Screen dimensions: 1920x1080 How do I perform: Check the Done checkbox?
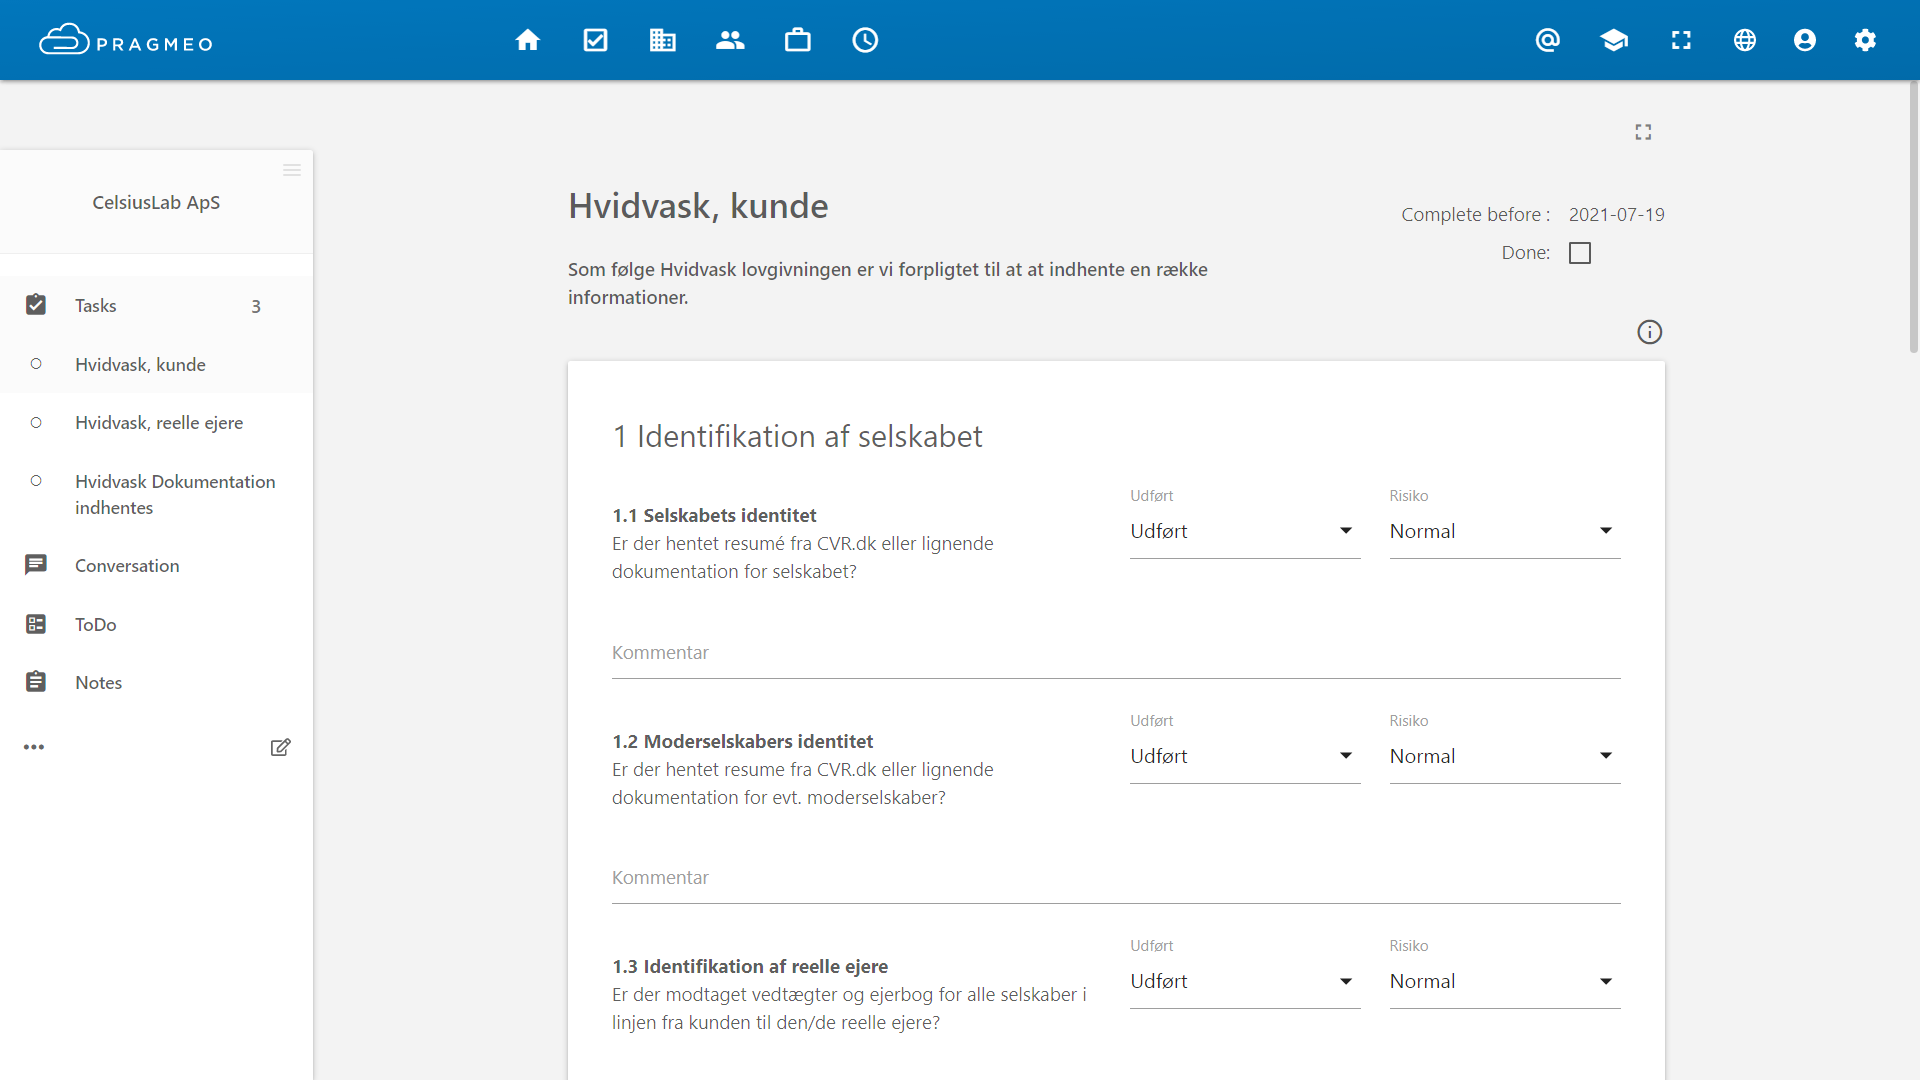(1580, 253)
